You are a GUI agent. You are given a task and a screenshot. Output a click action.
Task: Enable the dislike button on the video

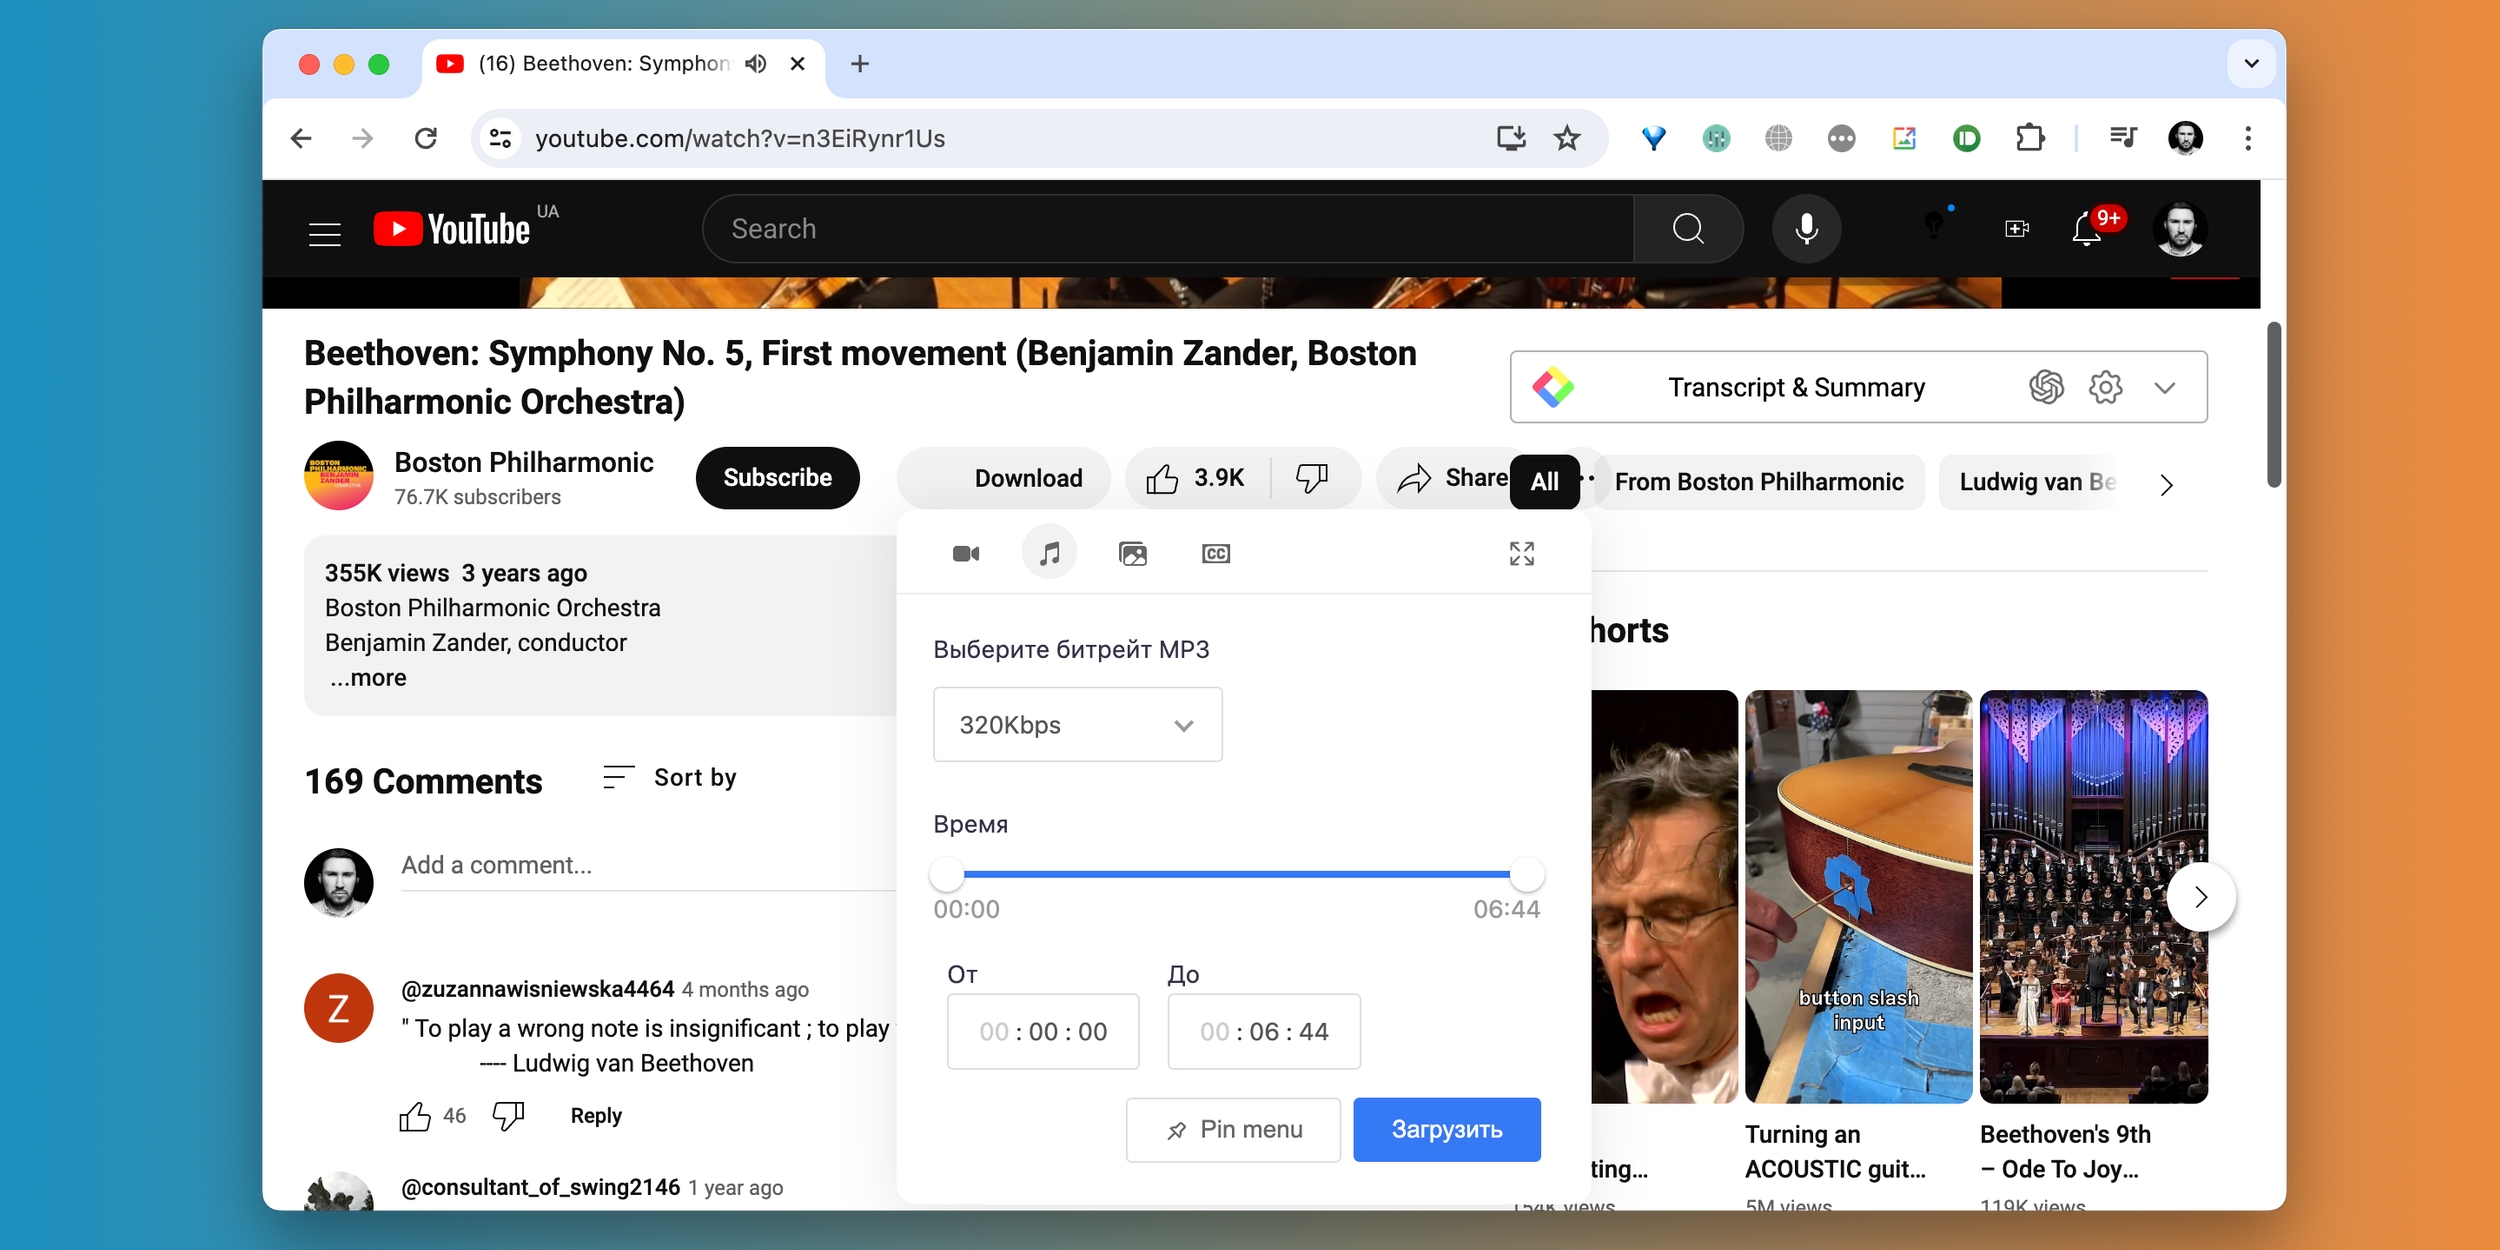pyautogui.click(x=1312, y=477)
